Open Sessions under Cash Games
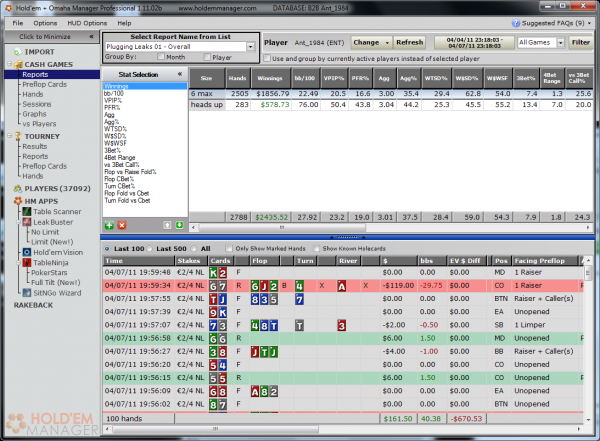Viewport: 600px width, 441px height. coord(36,104)
